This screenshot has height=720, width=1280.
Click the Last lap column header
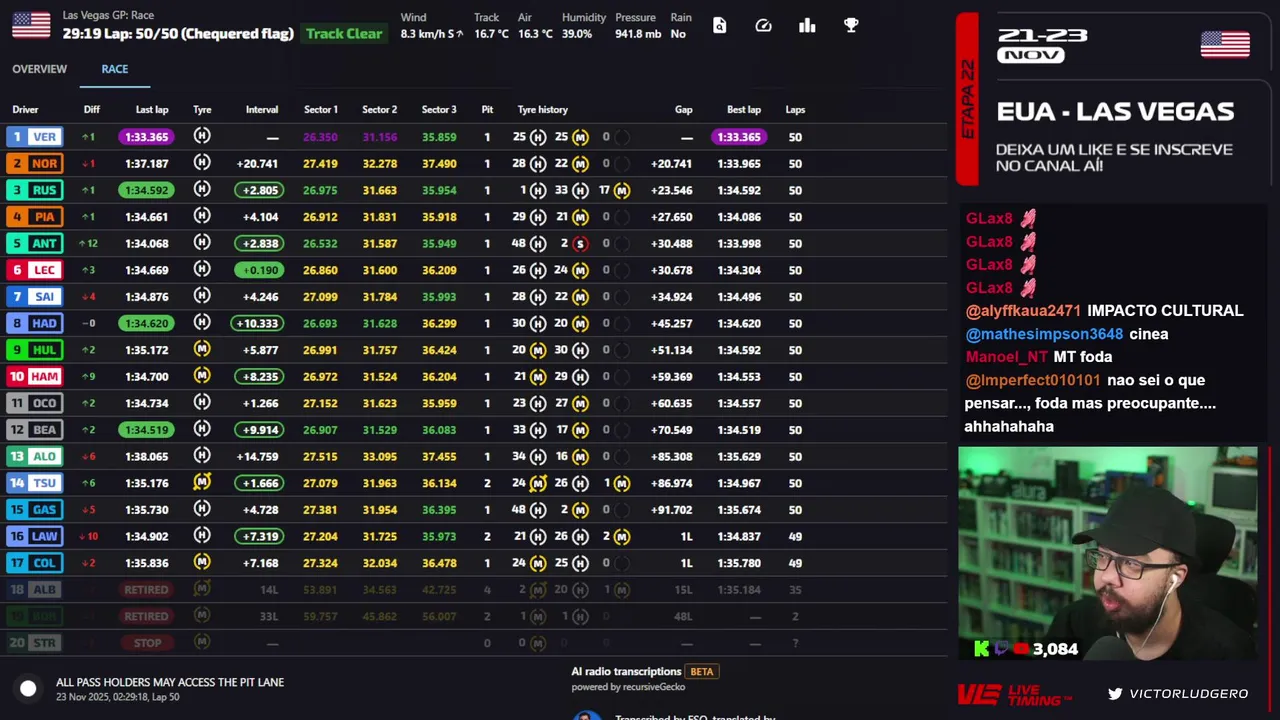(x=152, y=110)
